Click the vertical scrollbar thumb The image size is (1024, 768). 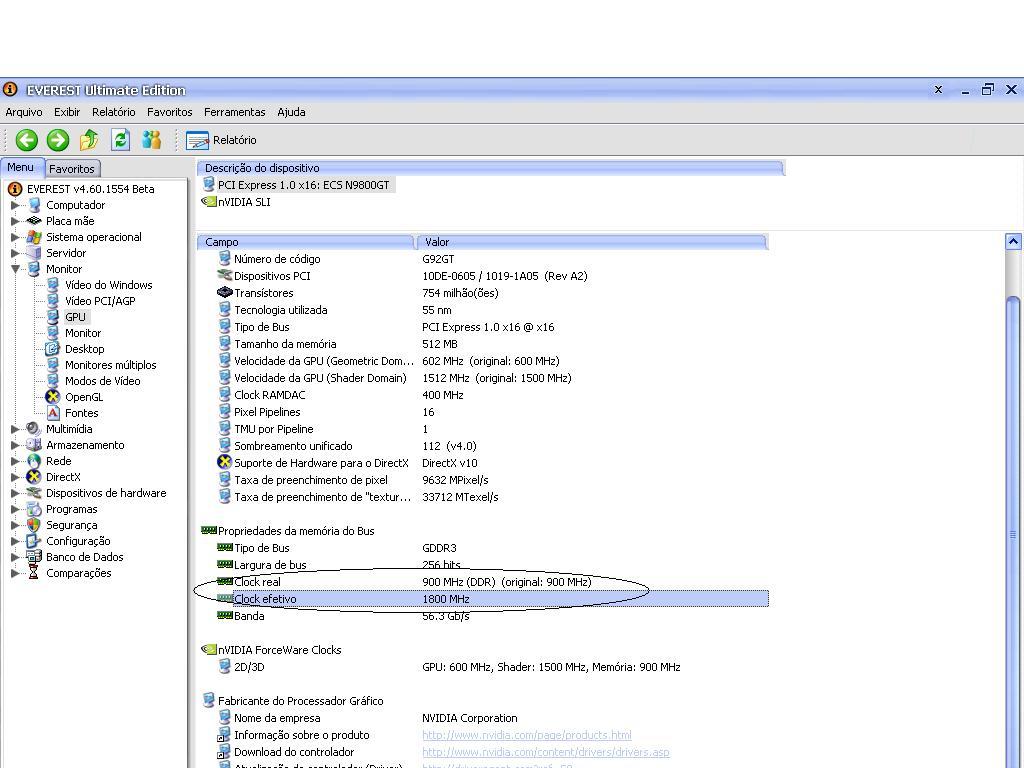point(1013,534)
